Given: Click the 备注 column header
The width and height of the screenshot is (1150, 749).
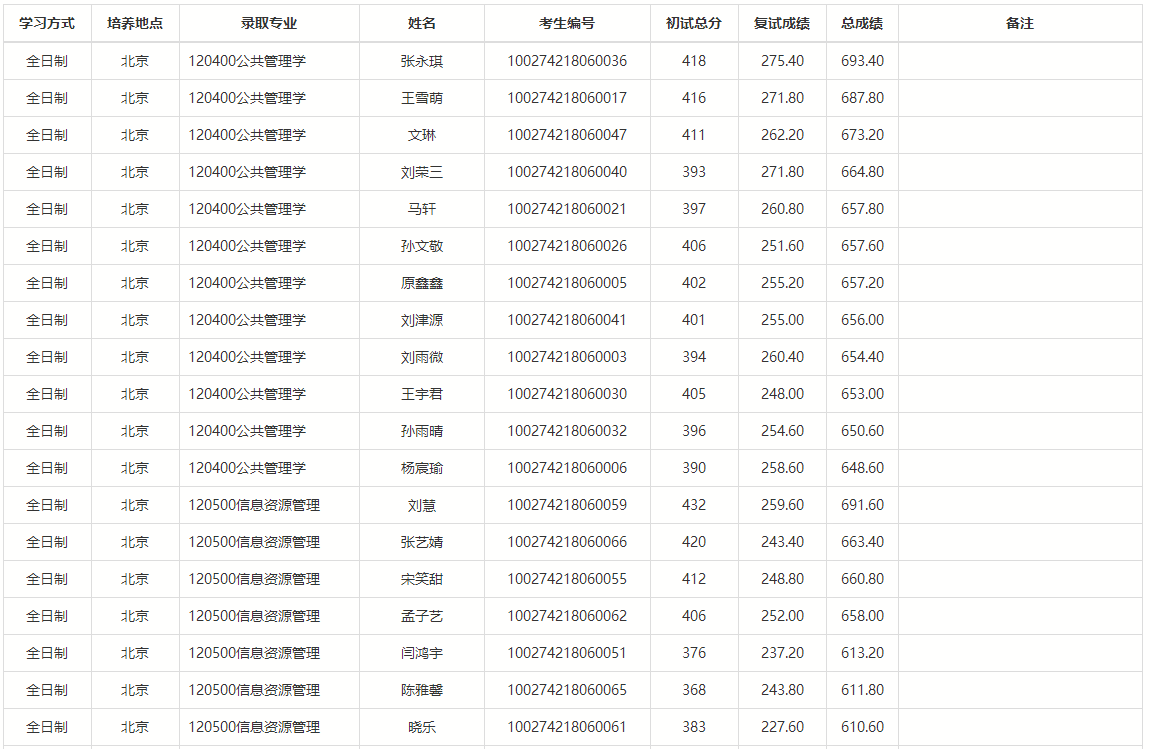Looking at the screenshot, I should (x=1019, y=23).
